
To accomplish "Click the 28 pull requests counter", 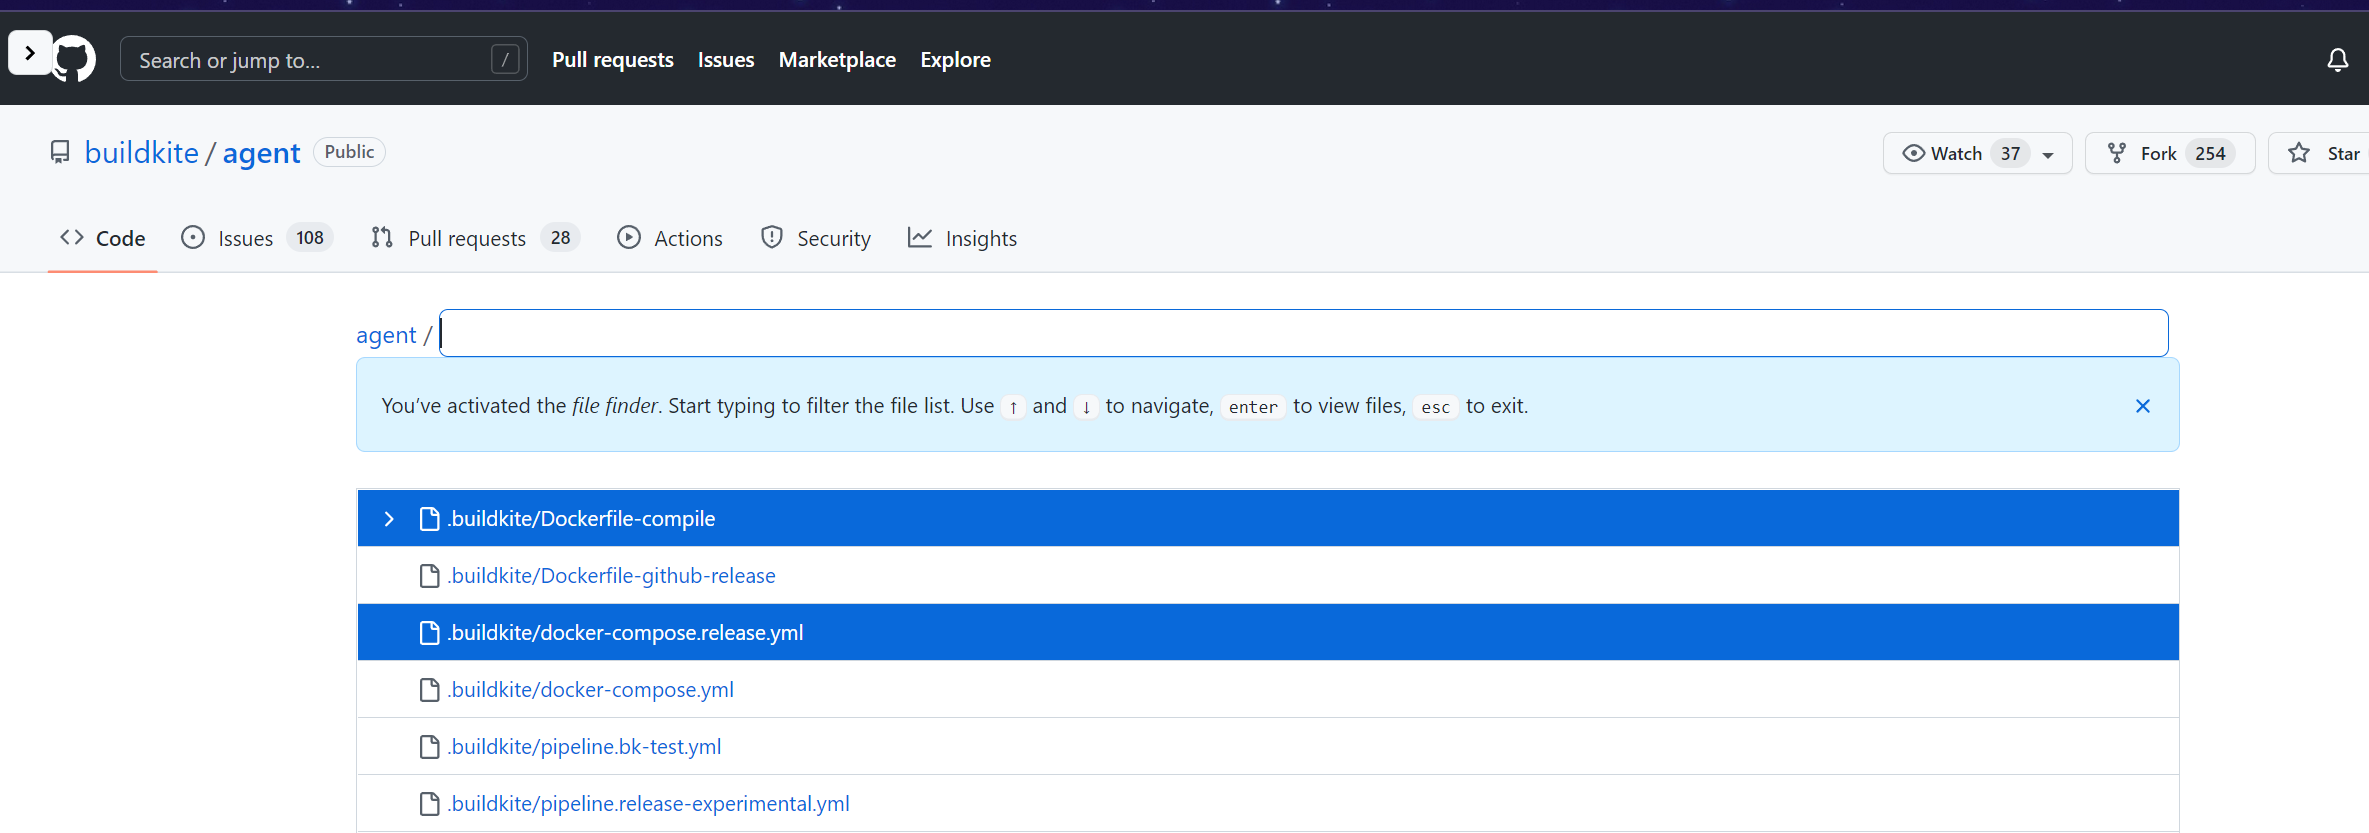I will [x=560, y=238].
